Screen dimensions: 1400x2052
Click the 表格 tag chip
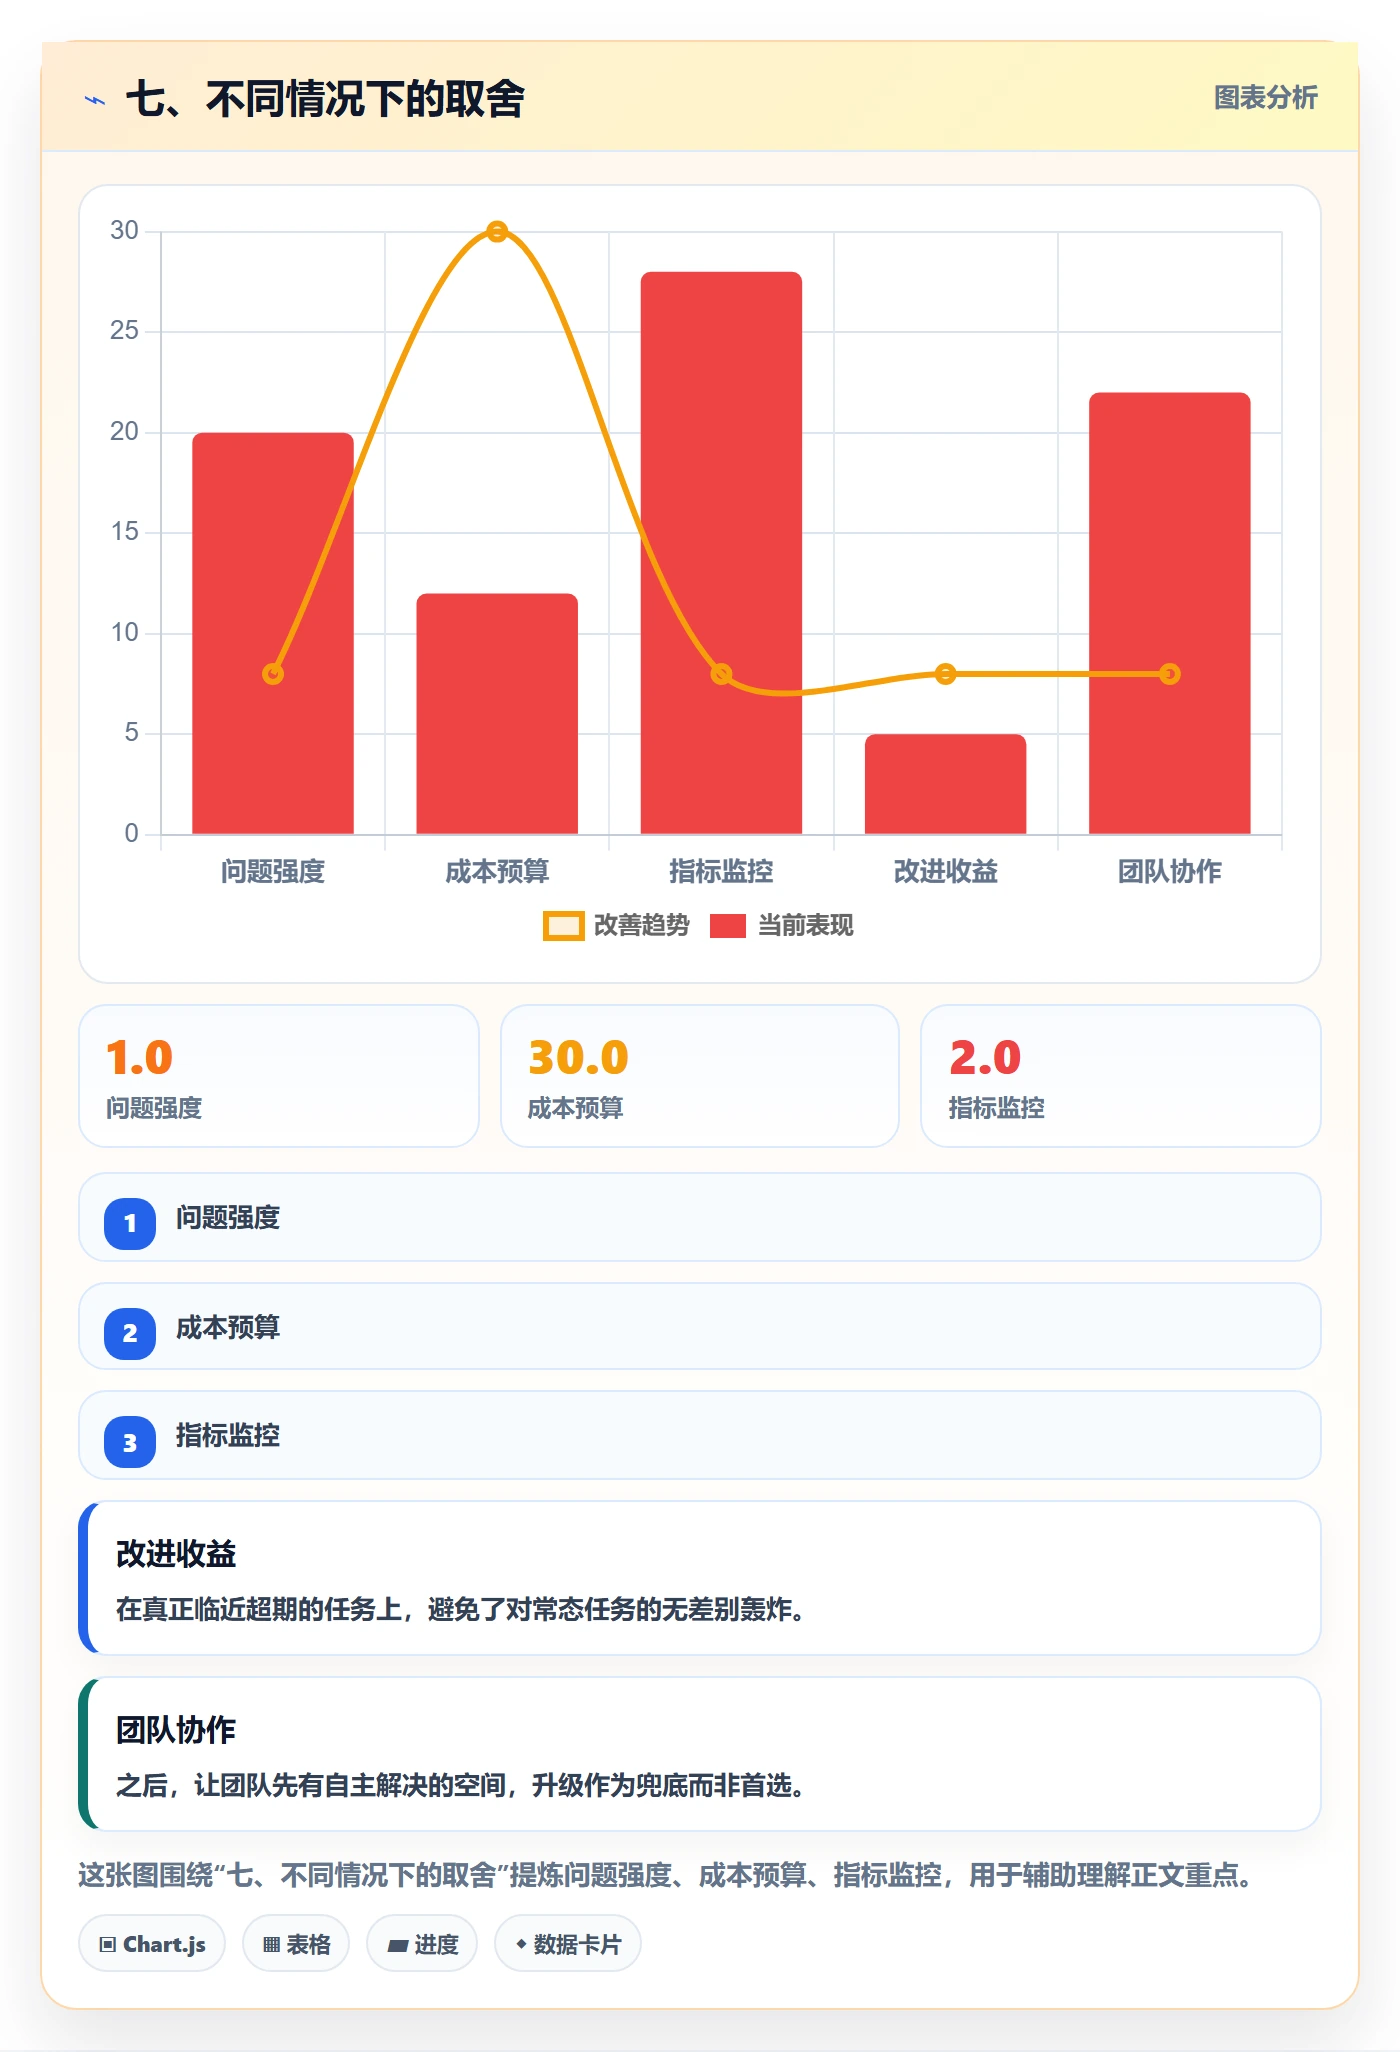(x=296, y=1944)
